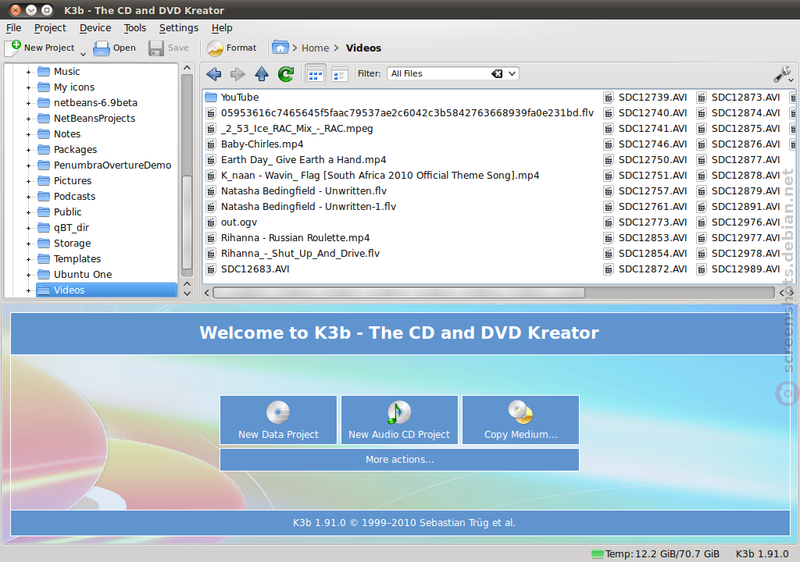Select Baby-Chirles.mp4 file

click(262, 144)
